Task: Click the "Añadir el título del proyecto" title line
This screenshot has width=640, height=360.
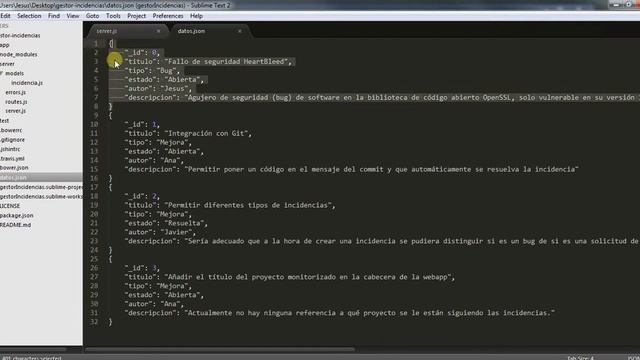Action: pyautogui.click(x=289, y=277)
